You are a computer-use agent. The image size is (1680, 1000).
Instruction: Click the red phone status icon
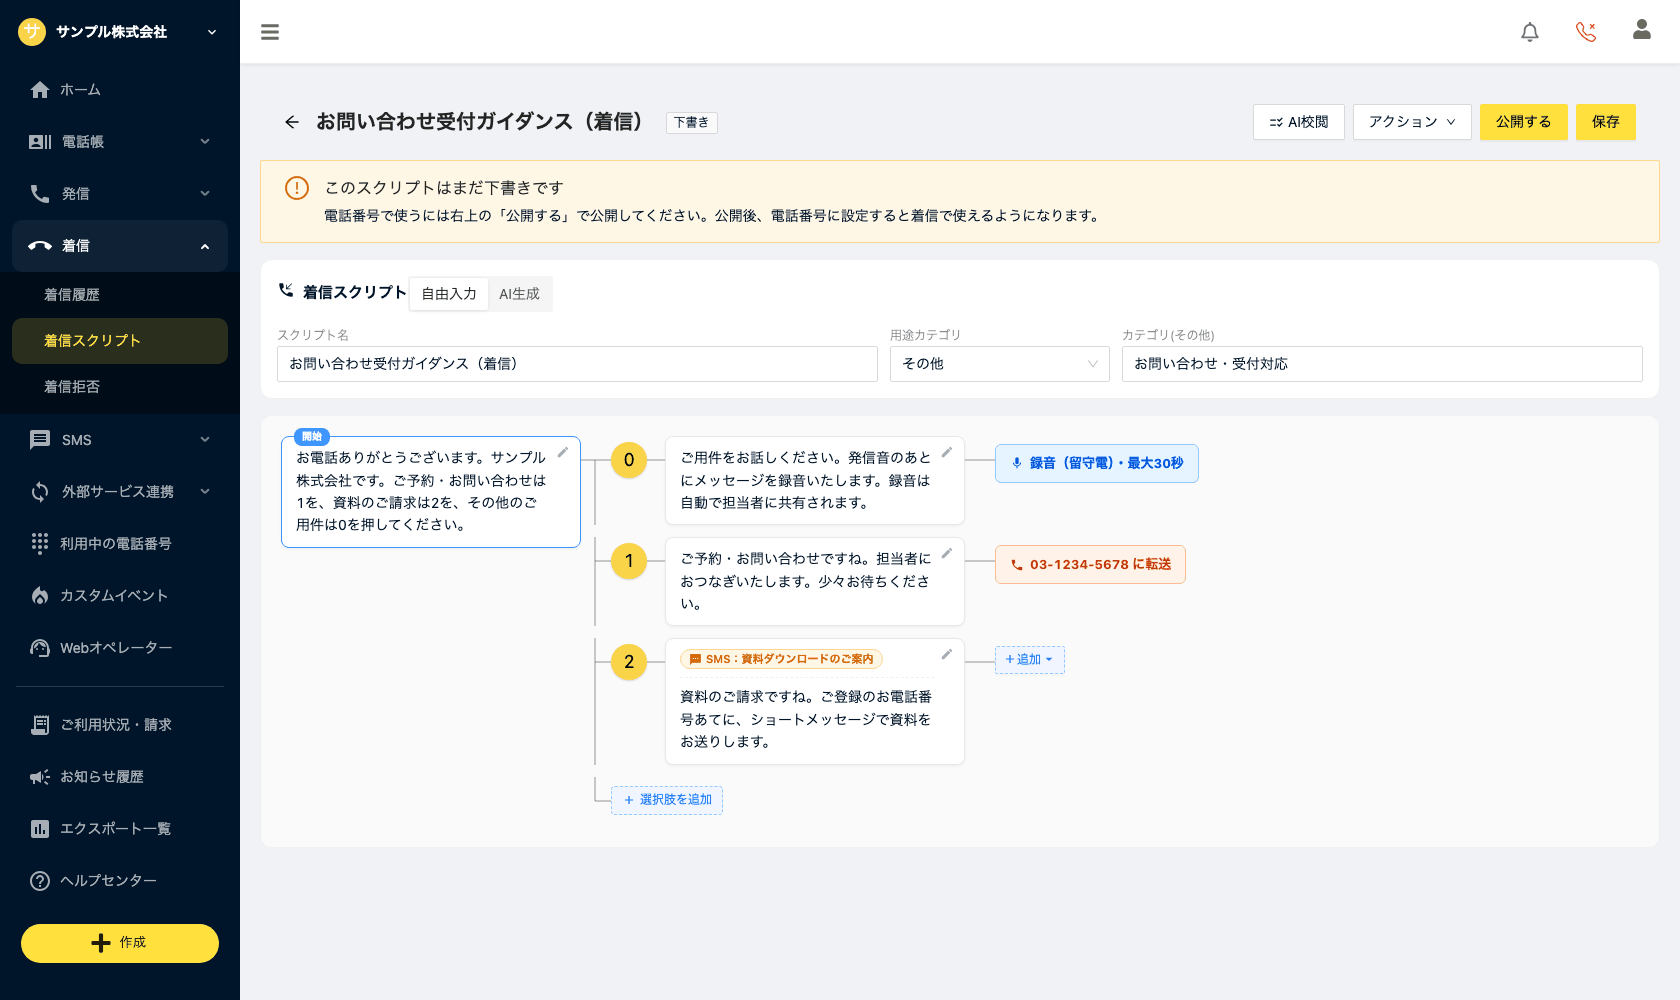1586,32
